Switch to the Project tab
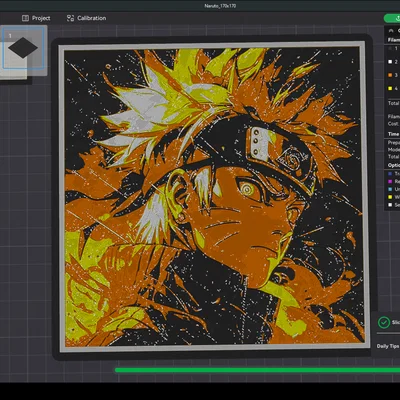 click(x=36, y=18)
